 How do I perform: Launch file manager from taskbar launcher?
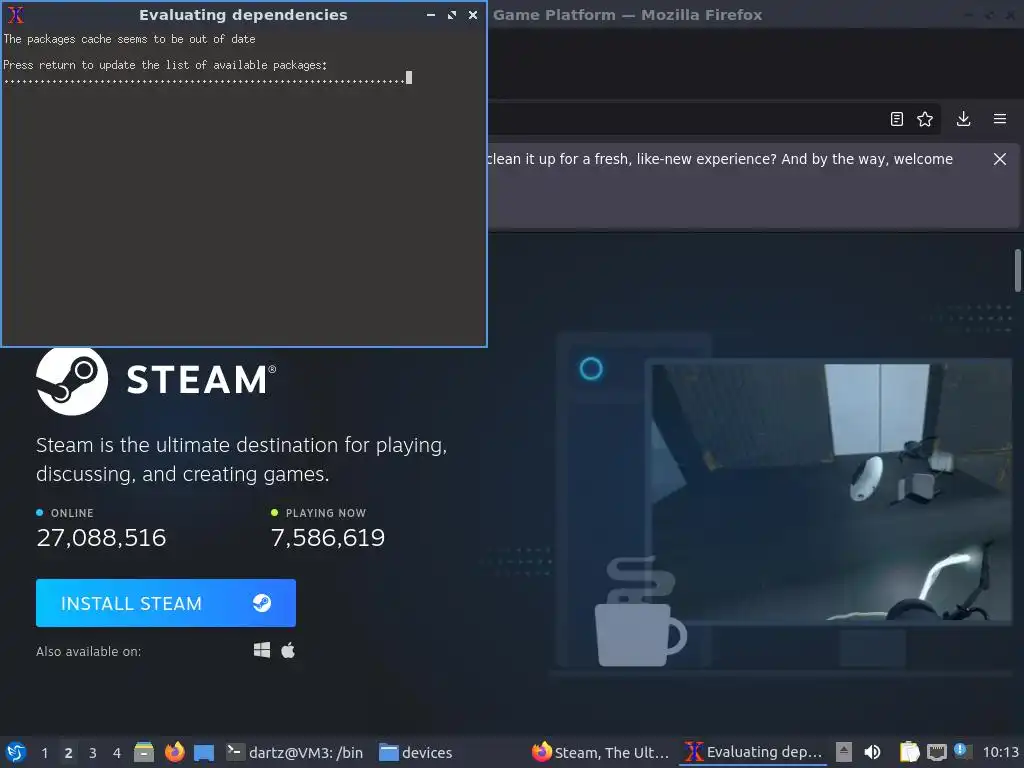point(144,752)
